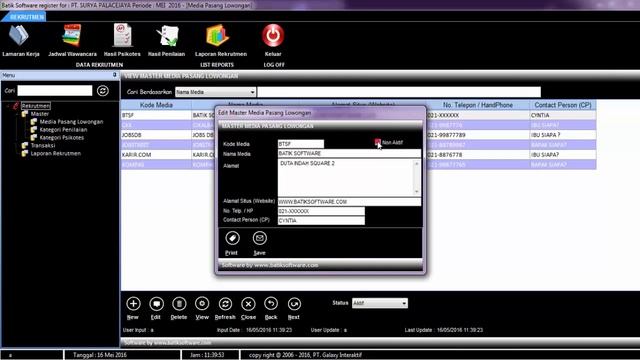
Task: Click the CYNTIA contact cell in table
Action: coord(563,116)
